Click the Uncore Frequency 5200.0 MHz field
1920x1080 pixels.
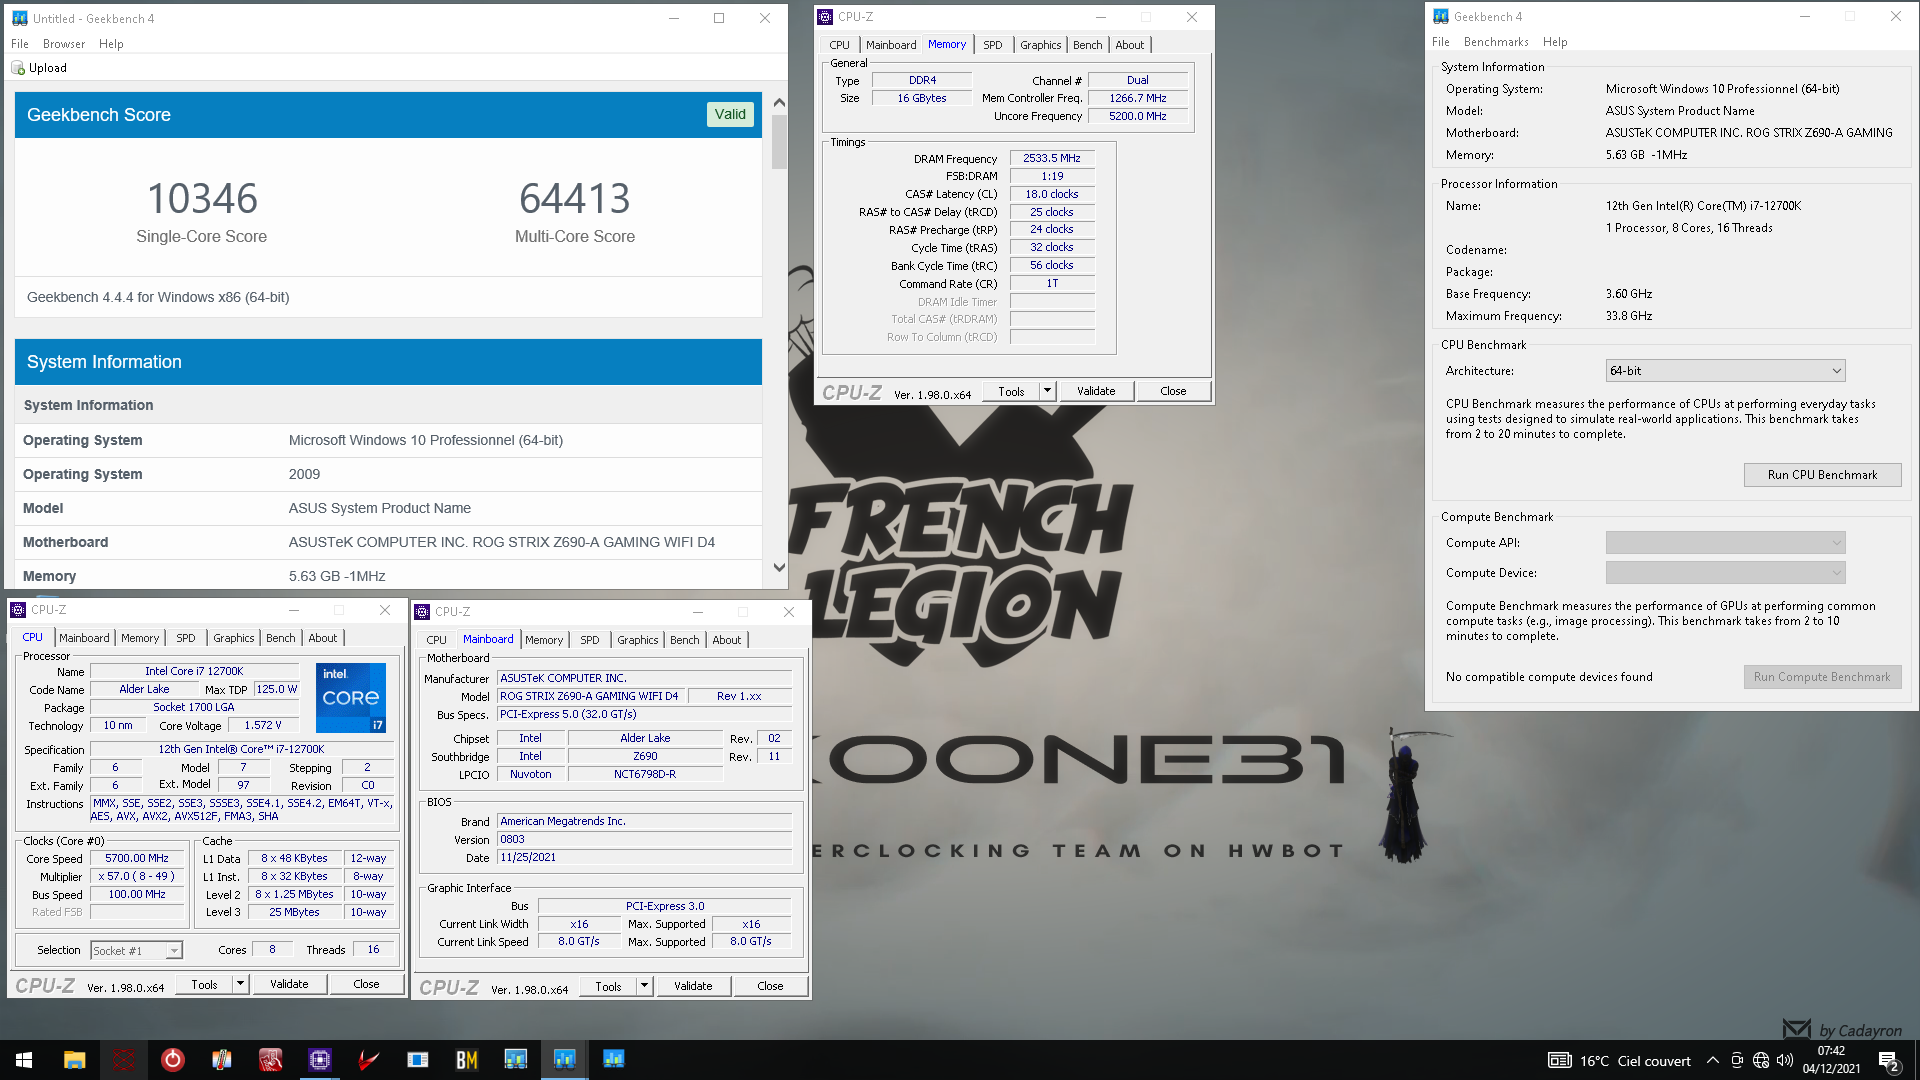coord(1138,116)
